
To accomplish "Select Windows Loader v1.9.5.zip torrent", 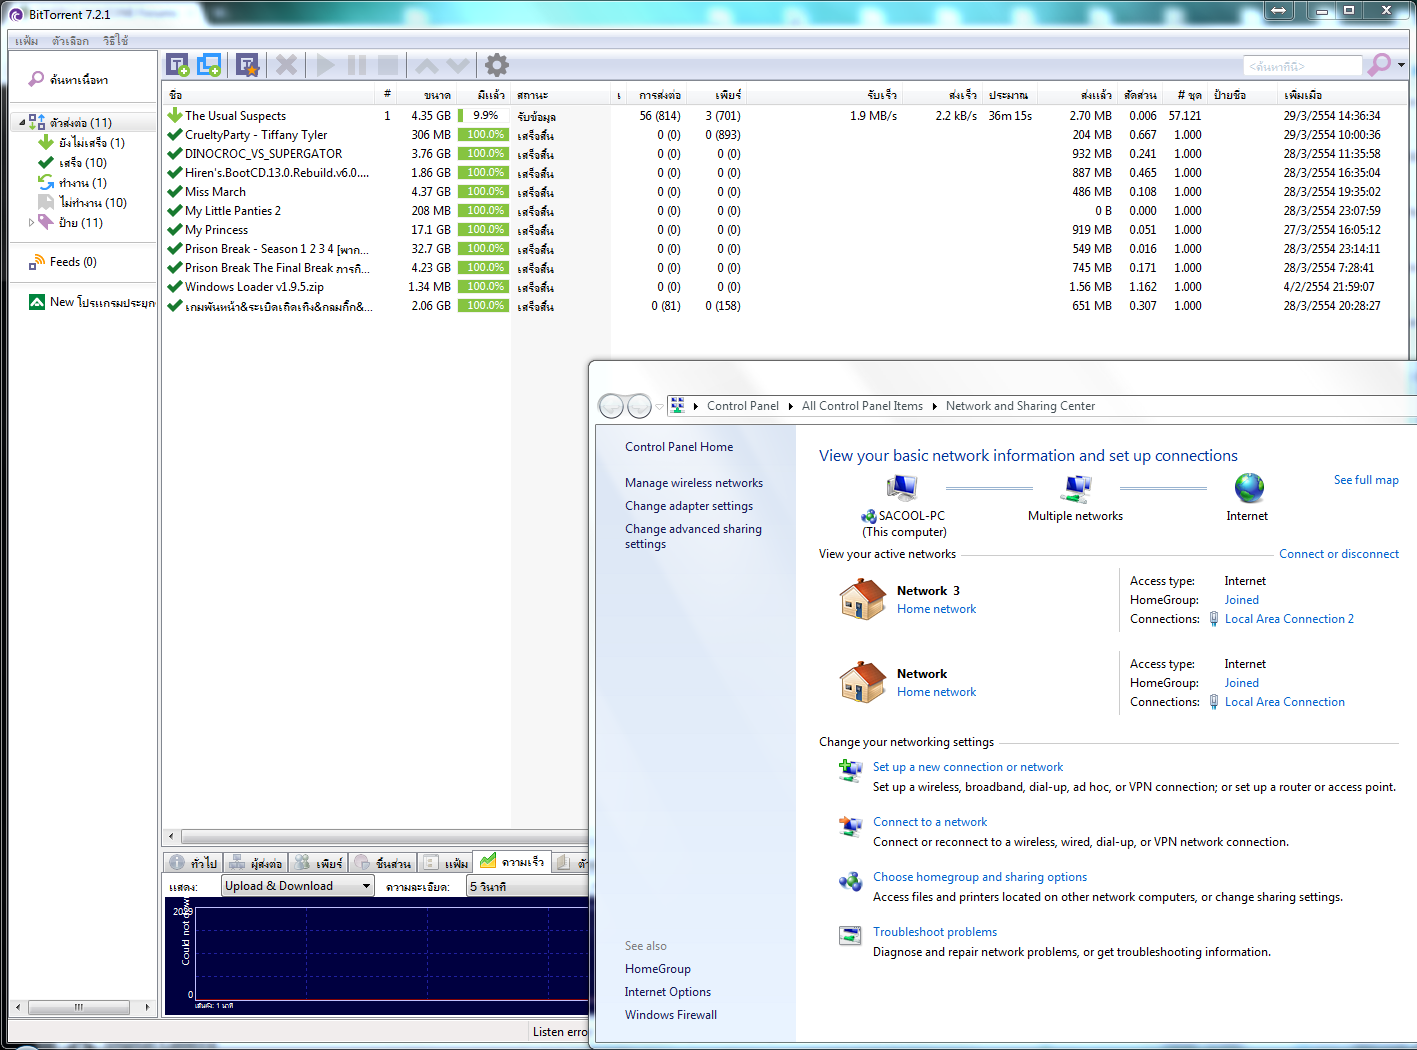I will (785, 287).
